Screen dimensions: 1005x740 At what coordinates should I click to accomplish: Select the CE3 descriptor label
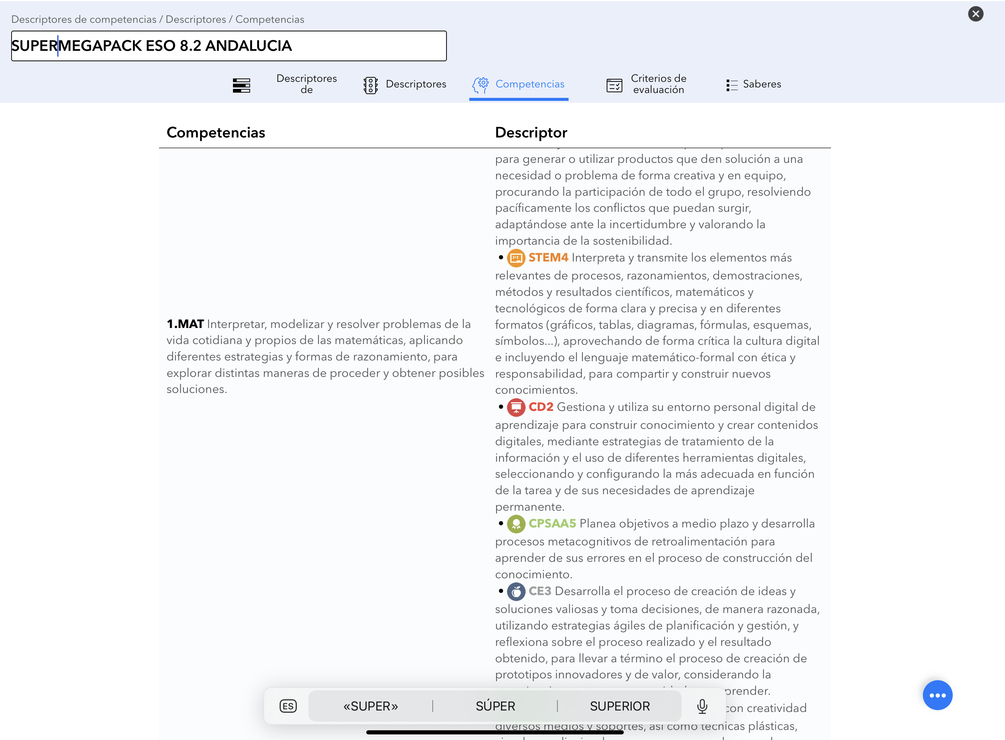[x=540, y=591]
